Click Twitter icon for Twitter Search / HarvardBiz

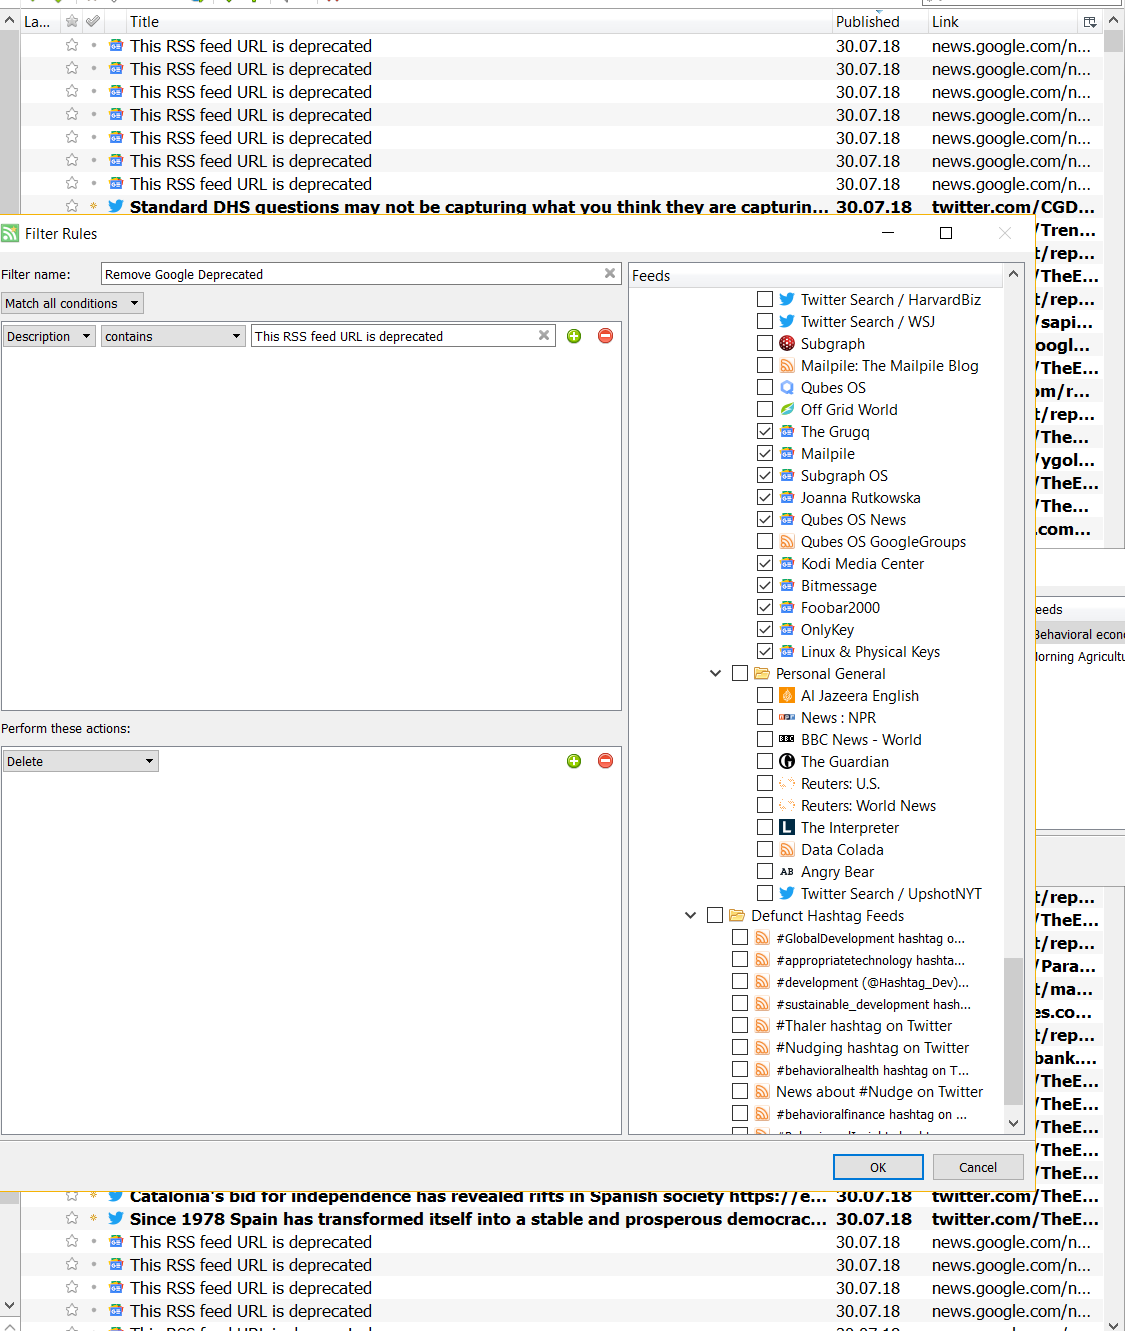(x=787, y=299)
